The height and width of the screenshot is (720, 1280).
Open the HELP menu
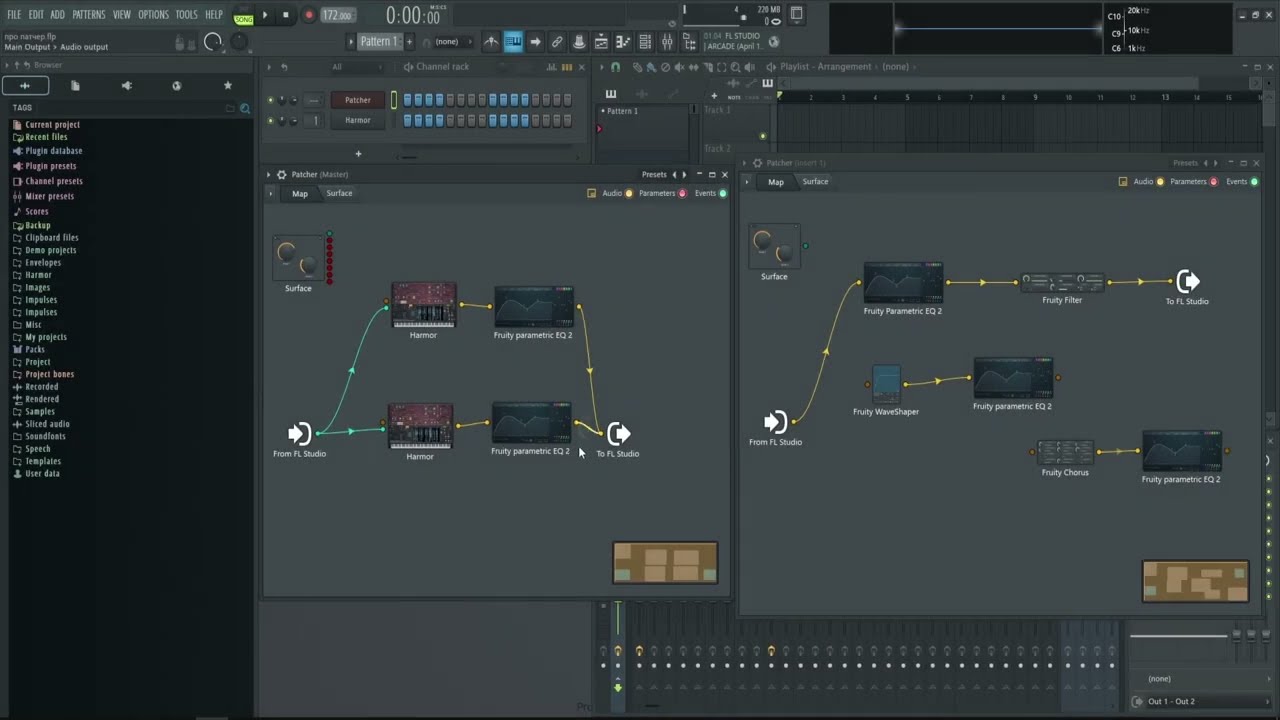tap(214, 15)
